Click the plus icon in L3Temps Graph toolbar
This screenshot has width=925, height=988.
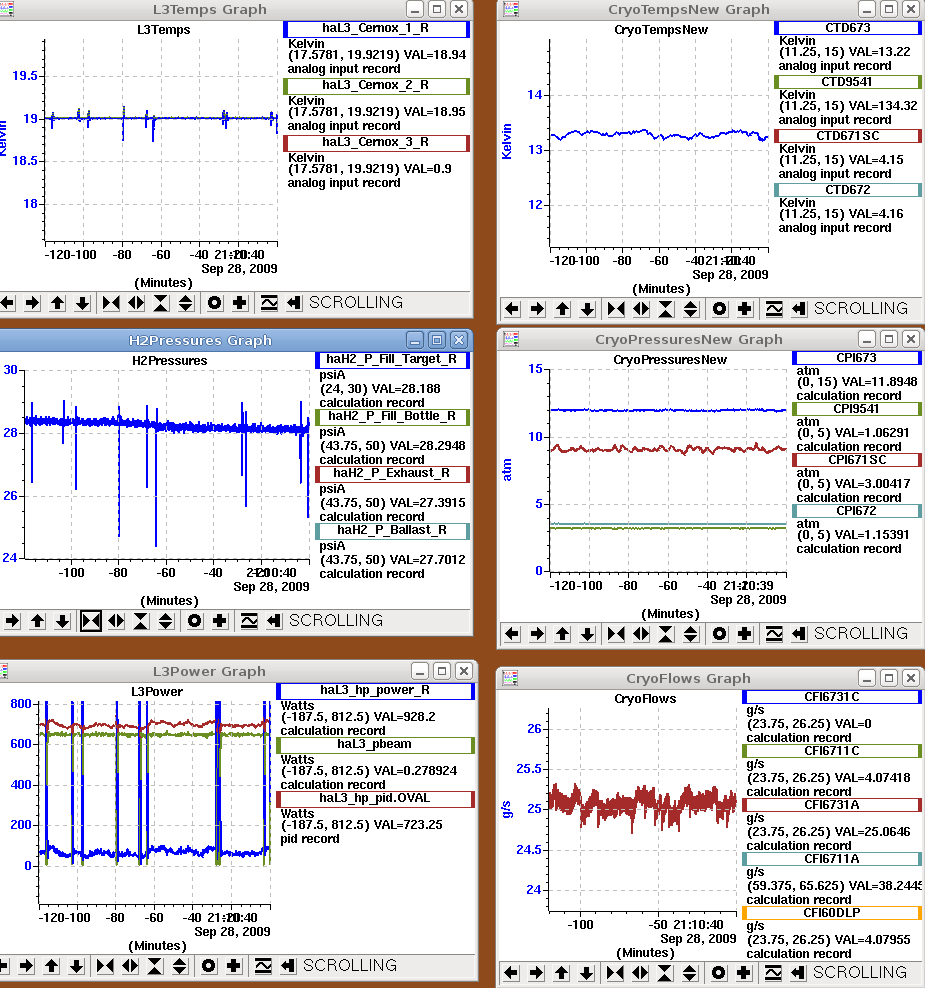tap(239, 303)
